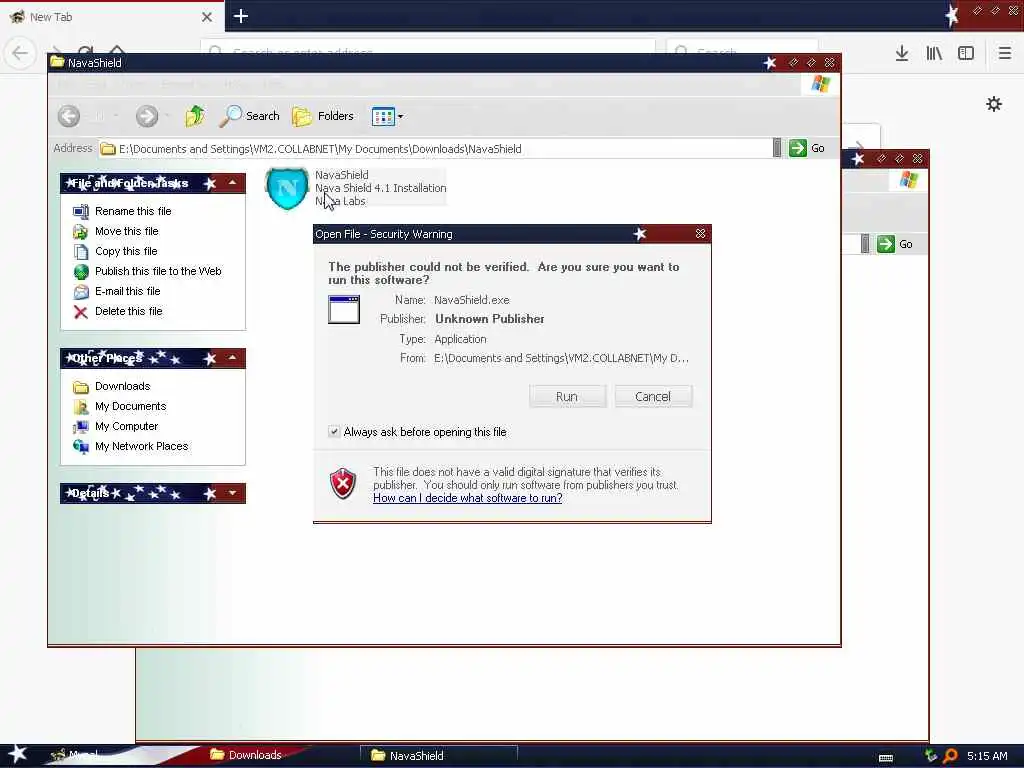The width and height of the screenshot is (1024, 768).
Task: Close the New Tab browser tab
Action: point(207,17)
